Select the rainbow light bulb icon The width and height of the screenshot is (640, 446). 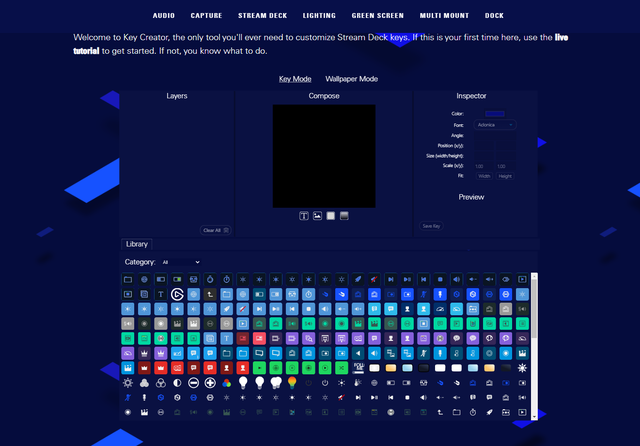[x=292, y=383]
